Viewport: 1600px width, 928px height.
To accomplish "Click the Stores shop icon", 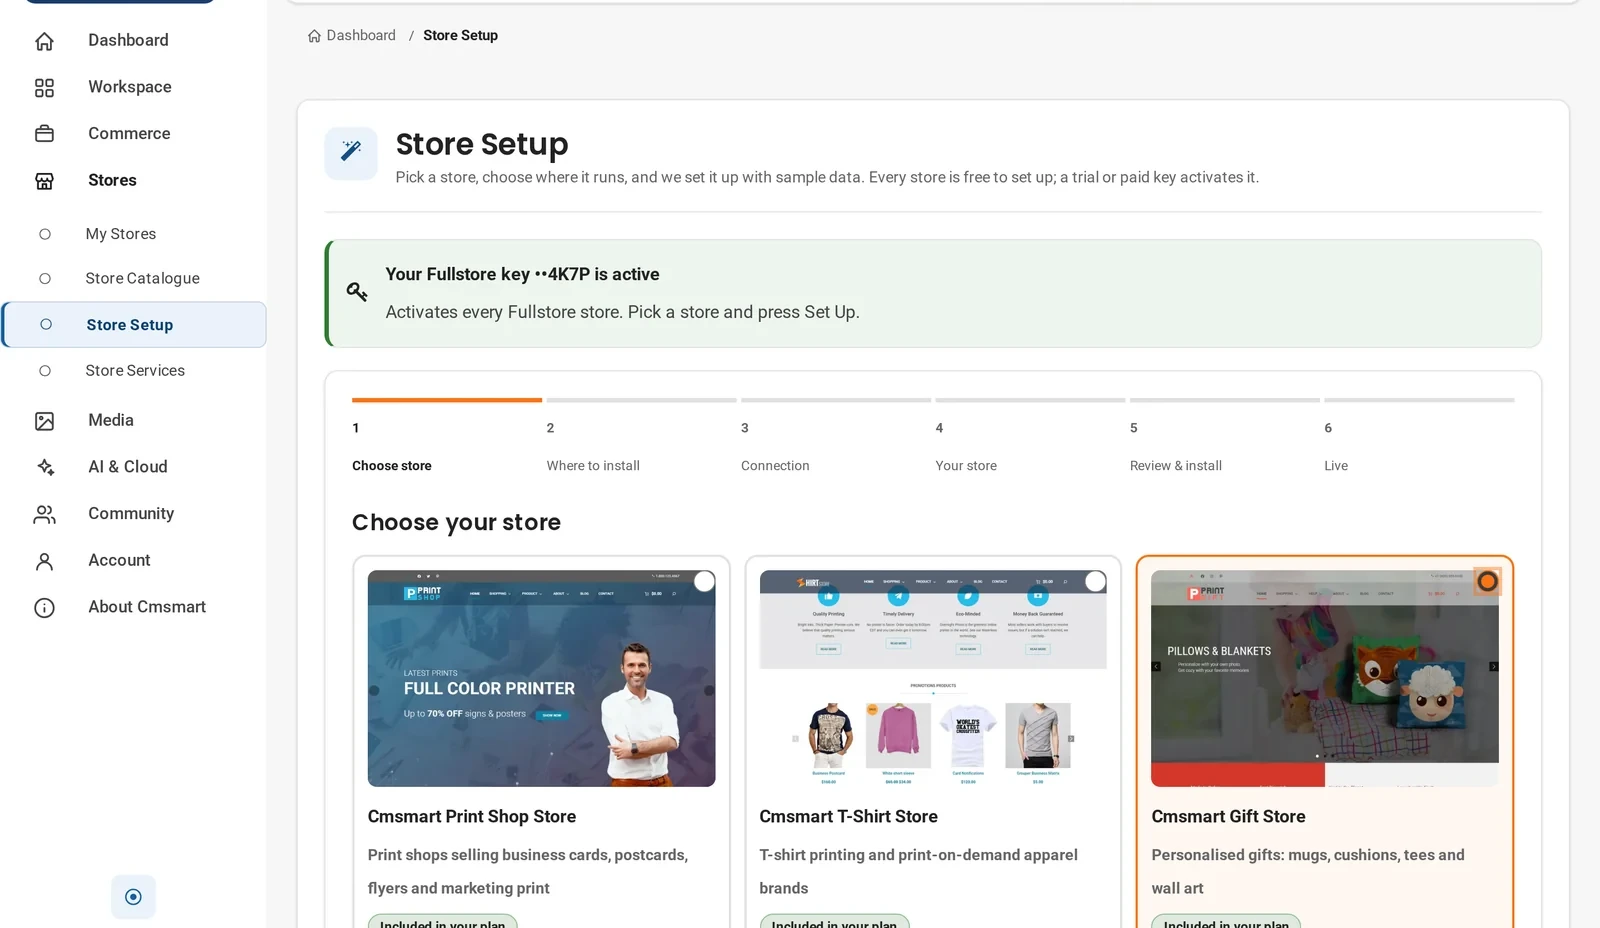I will 44,181.
